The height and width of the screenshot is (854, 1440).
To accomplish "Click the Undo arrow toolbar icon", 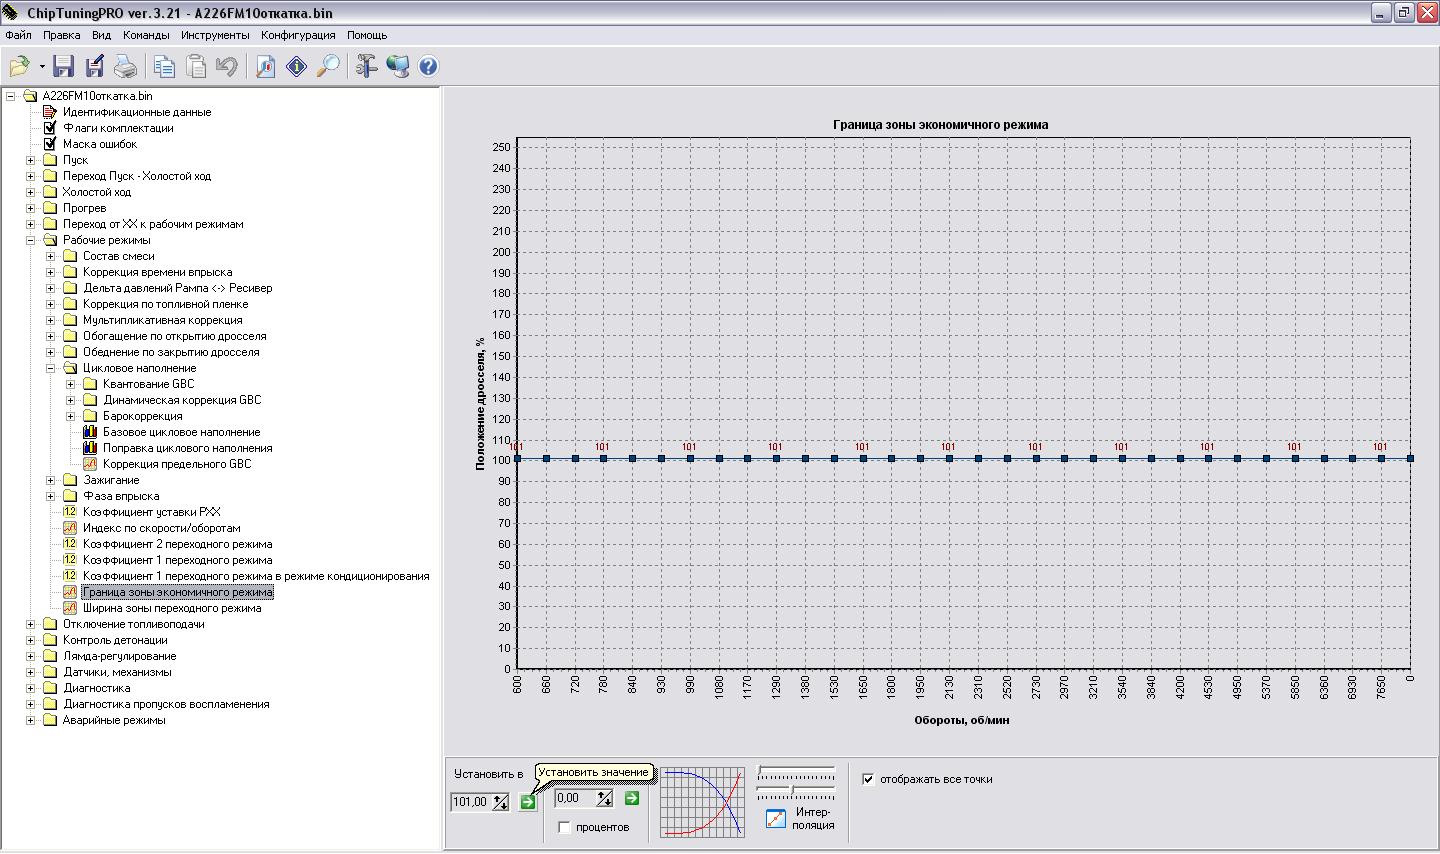I will click(227, 67).
